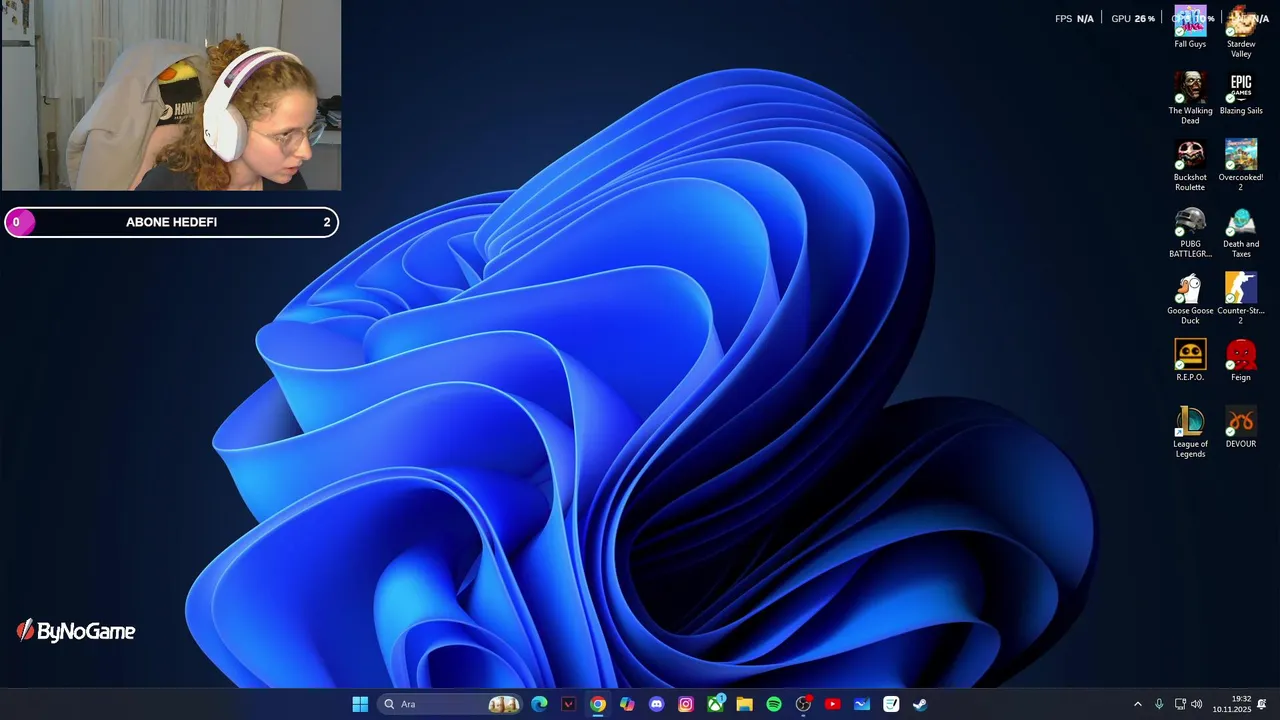This screenshot has width=1280, height=720.
Task: Click the Ara search box in the taskbar
Action: click(x=451, y=704)
